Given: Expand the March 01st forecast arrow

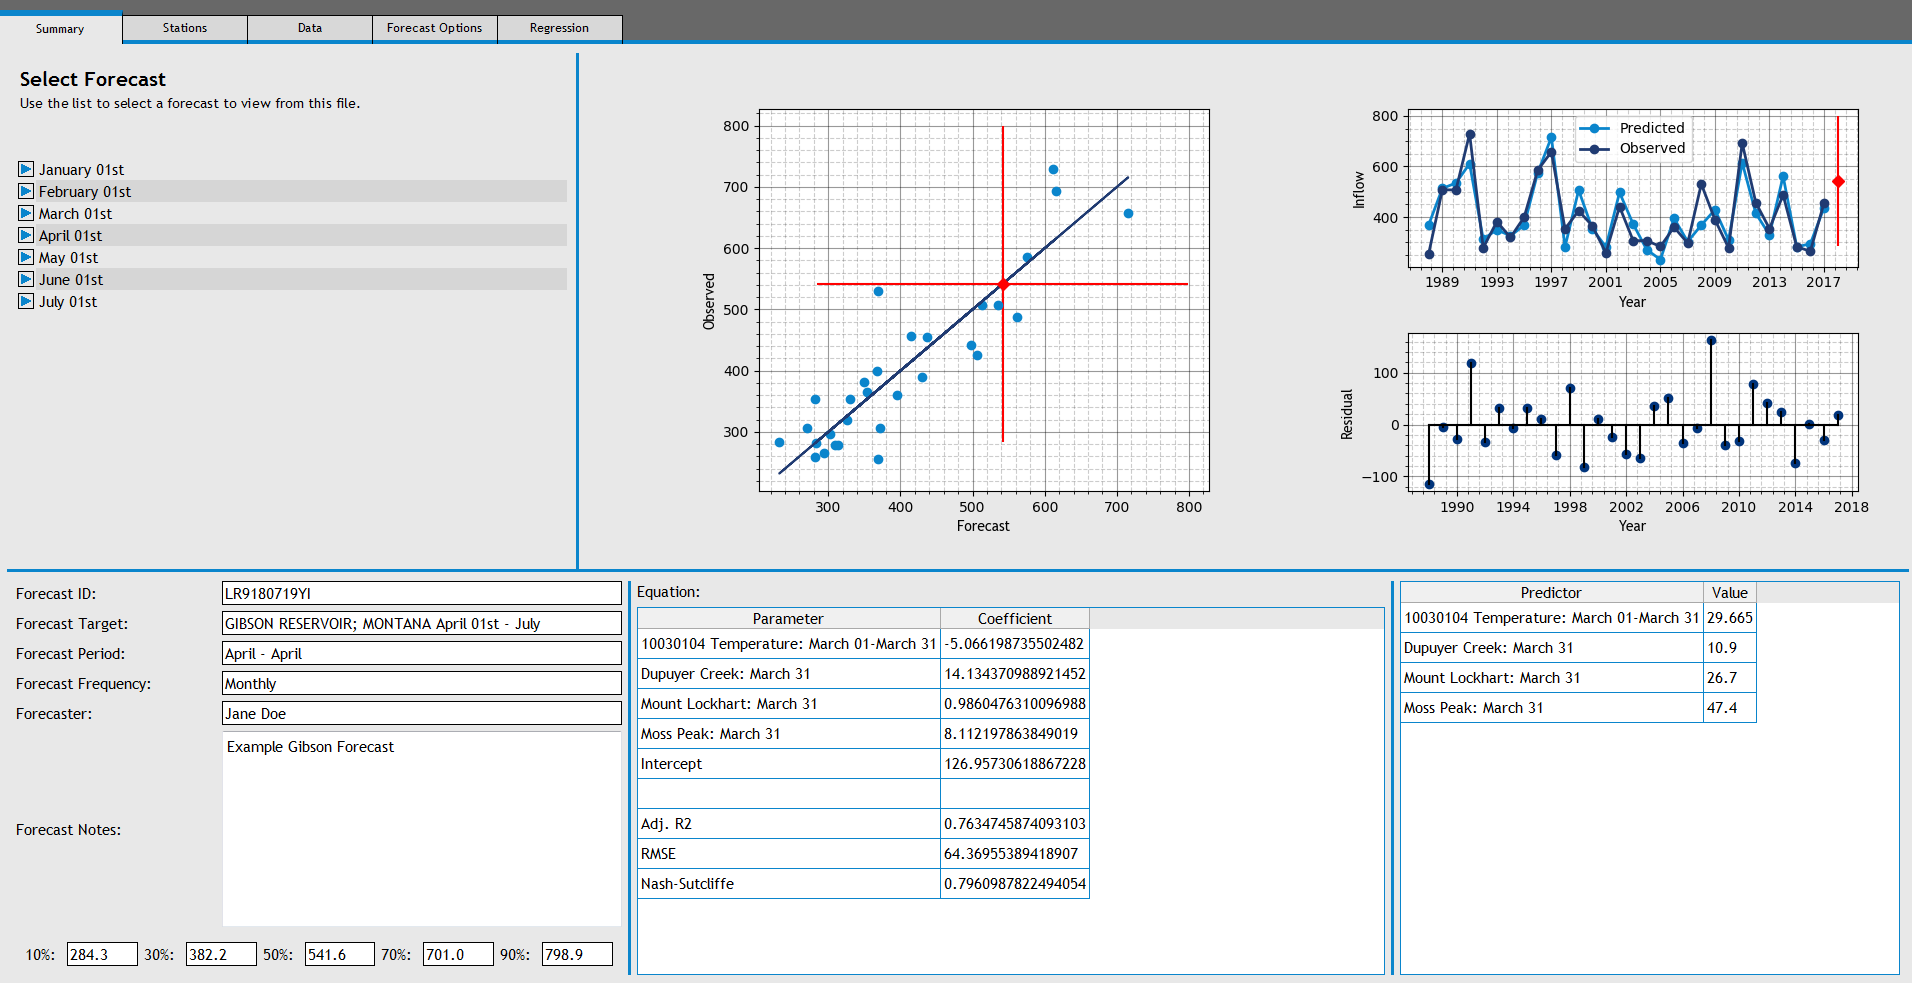Looking at the screenshot, I should tap(26, 213).
